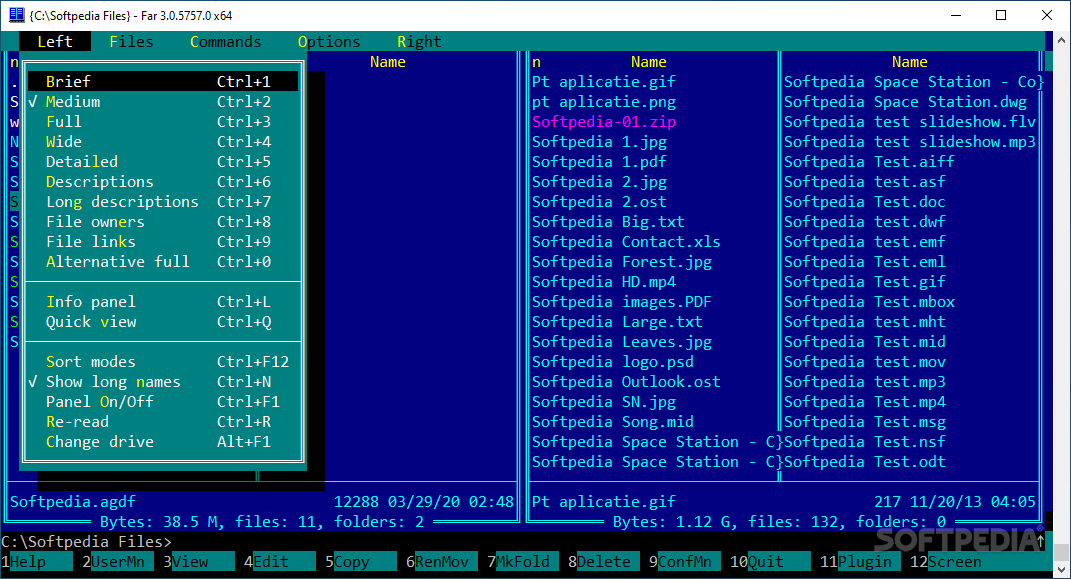The width and height of the screenshot is (1071, 579).
Task: Open the Left menu
Action: click(x=55, y=42)
